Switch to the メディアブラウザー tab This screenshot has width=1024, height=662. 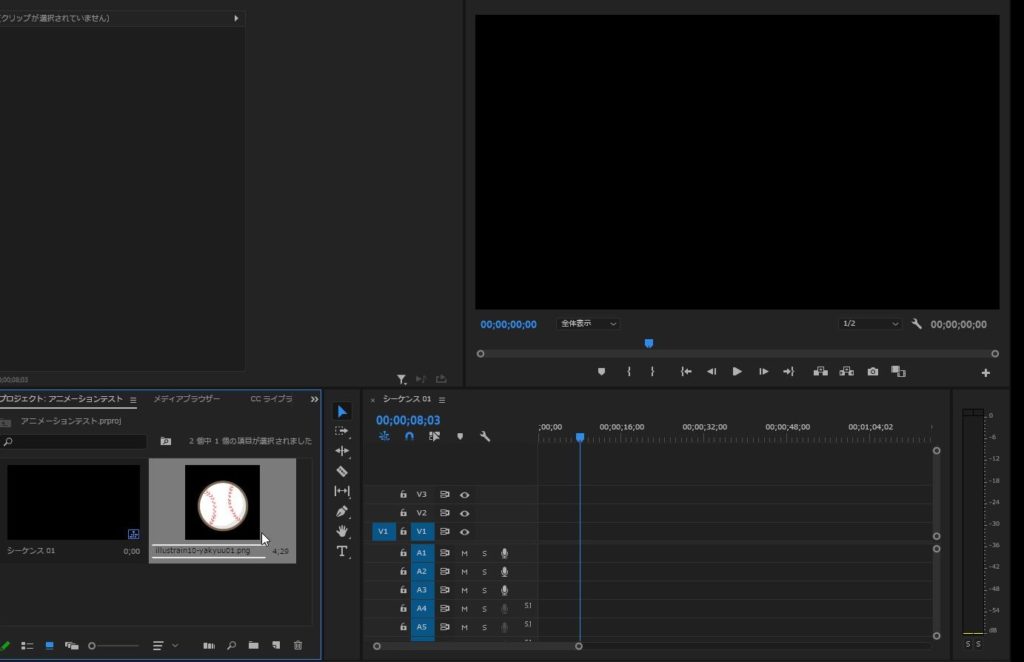(x=187, y=399)
